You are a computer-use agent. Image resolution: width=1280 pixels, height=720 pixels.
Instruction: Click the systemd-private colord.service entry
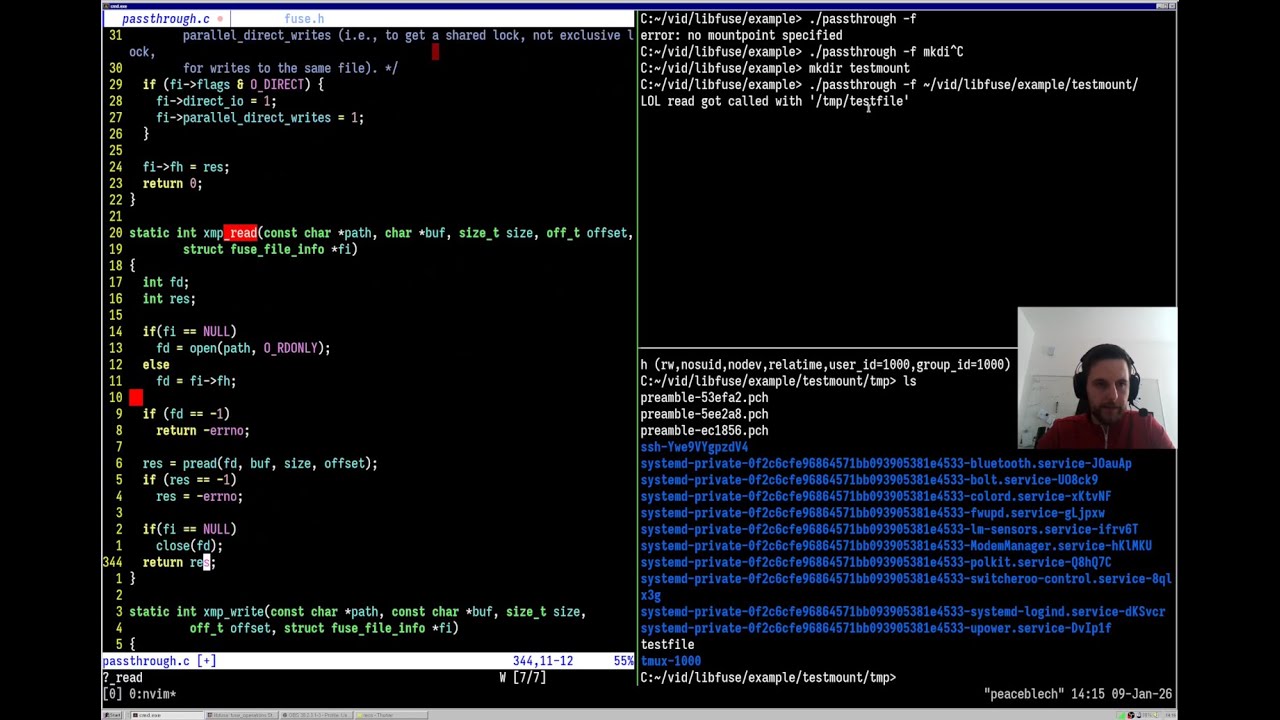pyautogui.click(x=876, y=497)
